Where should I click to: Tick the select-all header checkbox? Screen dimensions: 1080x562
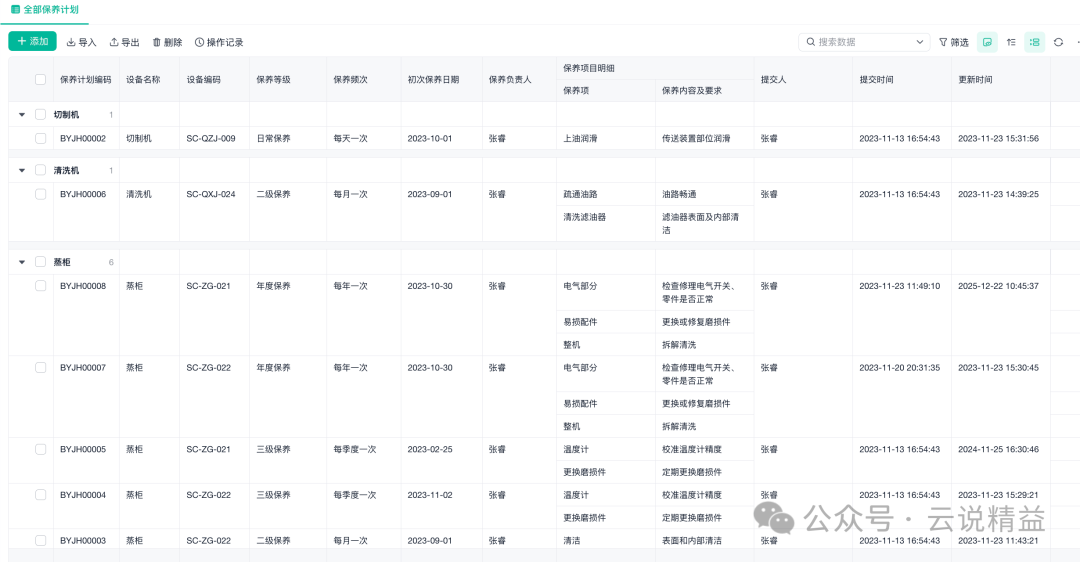tap(41, 79)
